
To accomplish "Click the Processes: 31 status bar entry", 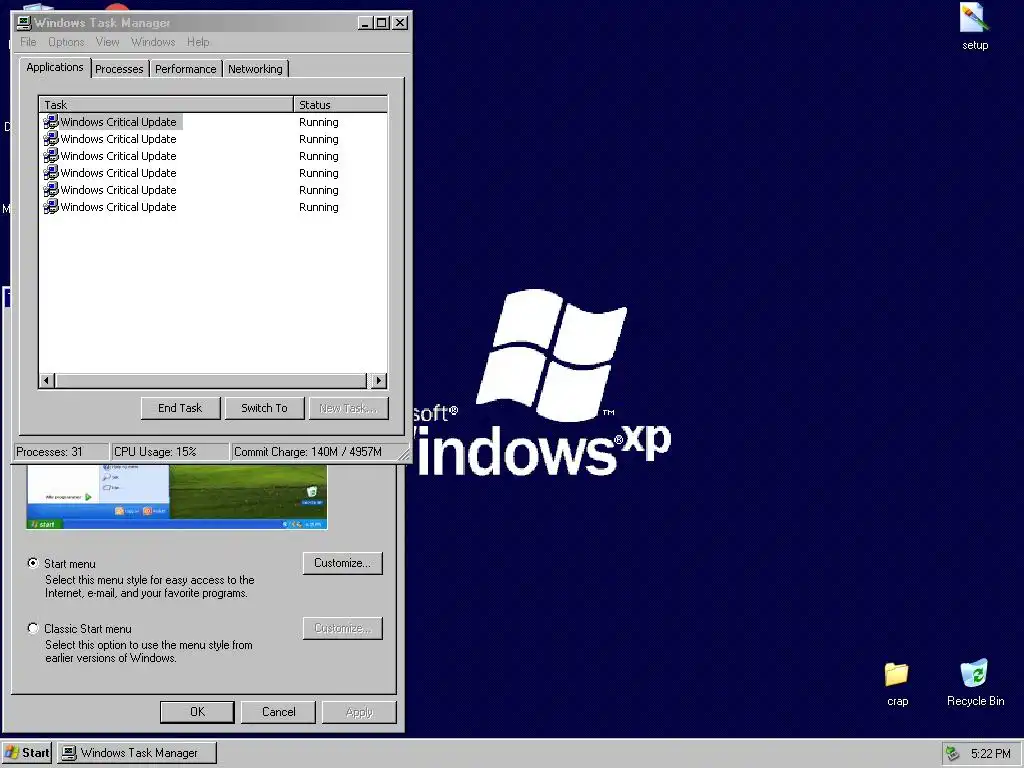I will pyautogui.click(x=61, y=452).
